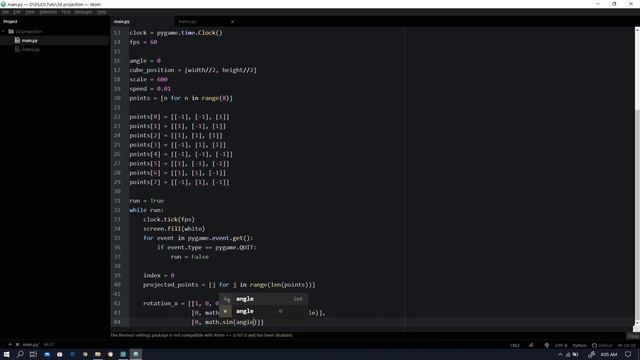Select the 3d projection project folder

coord(29,31)
